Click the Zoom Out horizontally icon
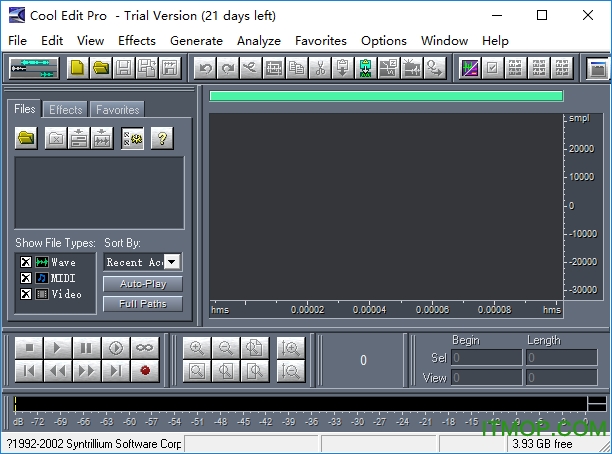612x454 pixels. tap(226, 347)
